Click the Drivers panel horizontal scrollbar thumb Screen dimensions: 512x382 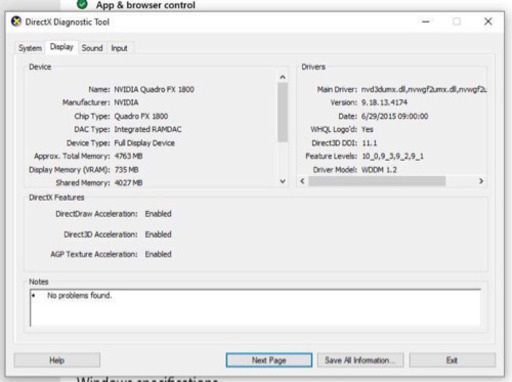(377, 181)
